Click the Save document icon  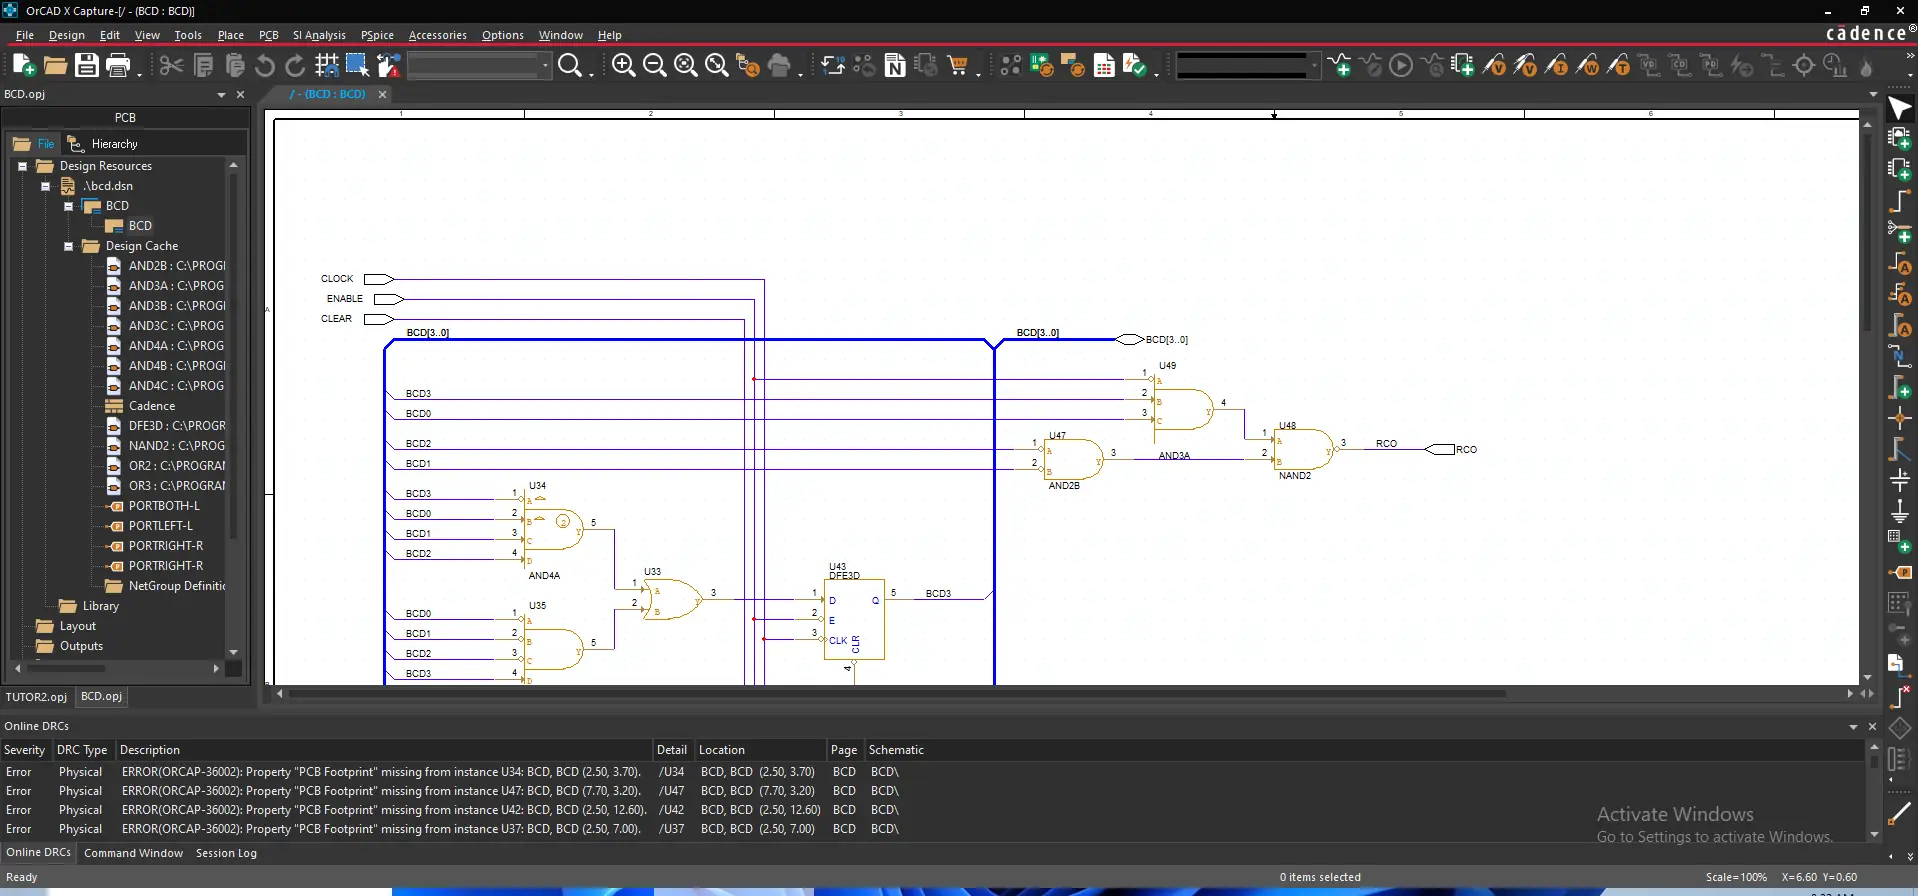click(x=87, y=66)
